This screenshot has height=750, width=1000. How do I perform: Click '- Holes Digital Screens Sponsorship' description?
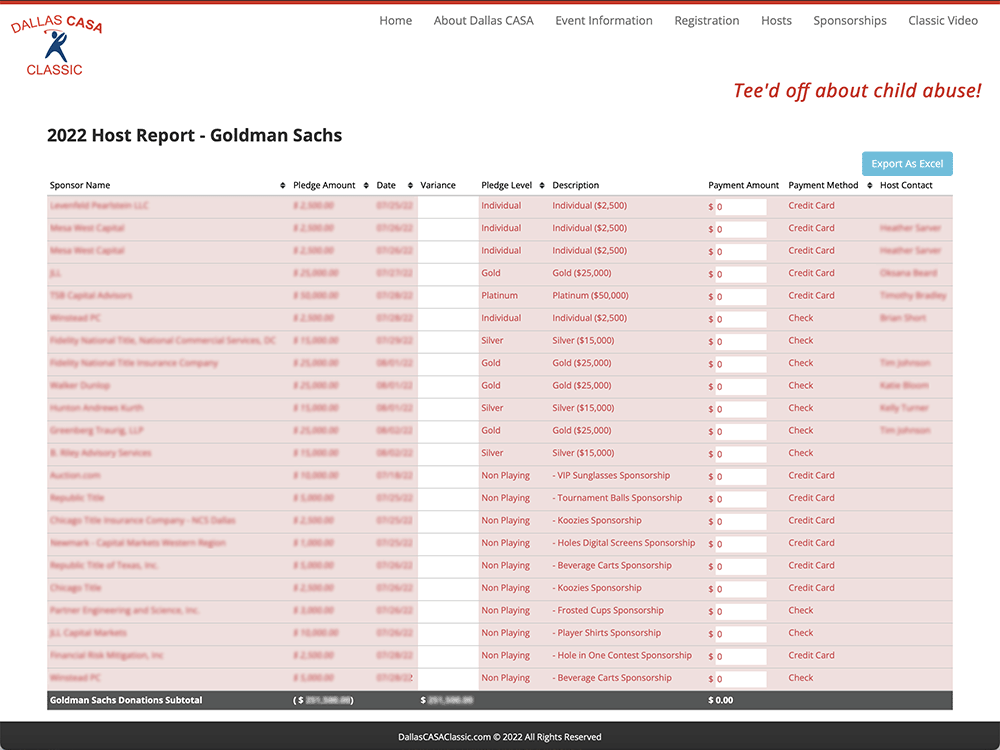coord(624,543)
